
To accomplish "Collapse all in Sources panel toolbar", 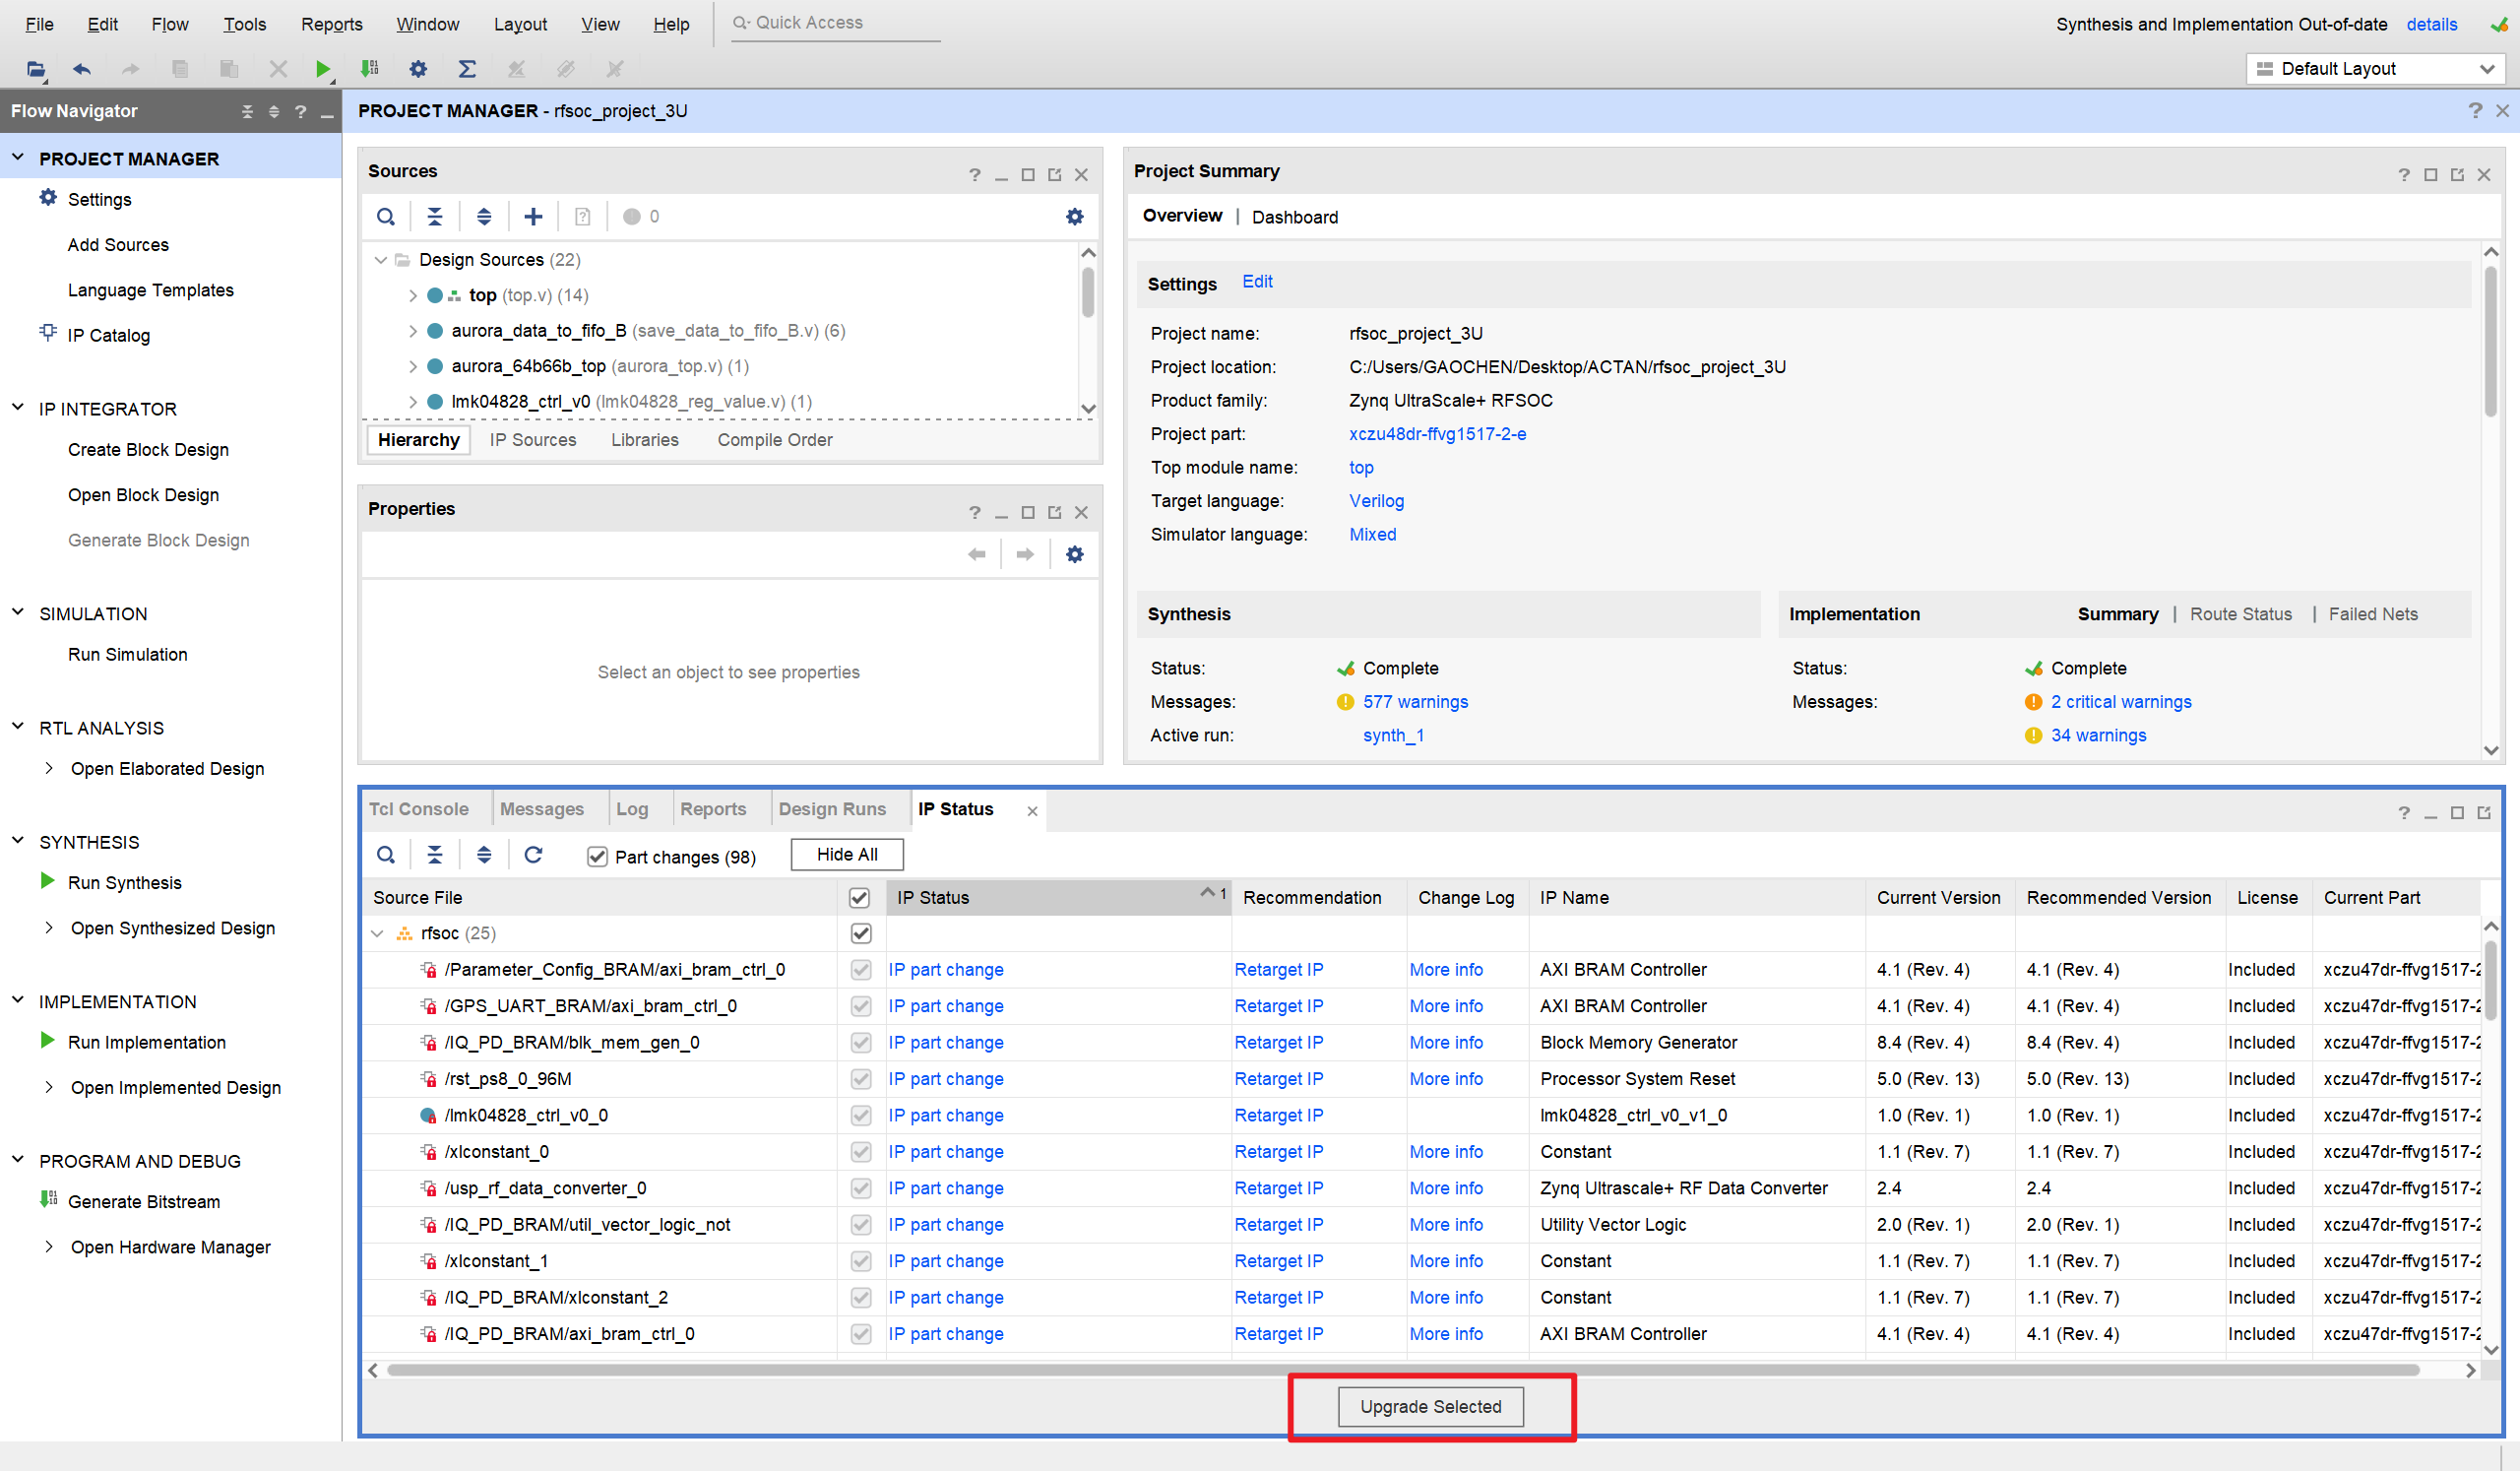I will [x=435, y=216].
